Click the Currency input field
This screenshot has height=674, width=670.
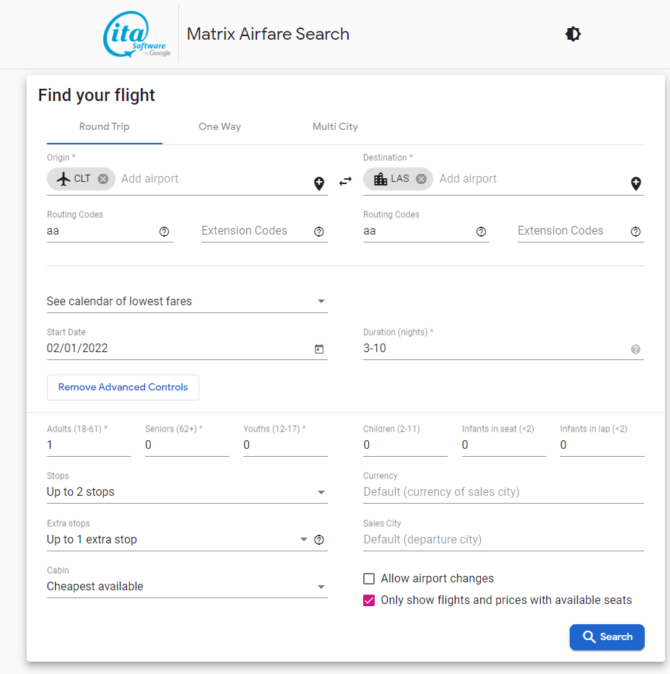[x=503, y=492]
